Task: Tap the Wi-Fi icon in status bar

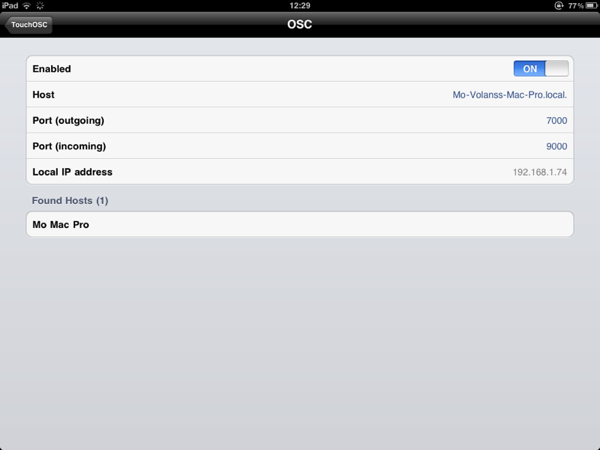Action: (x=27, y=5)
